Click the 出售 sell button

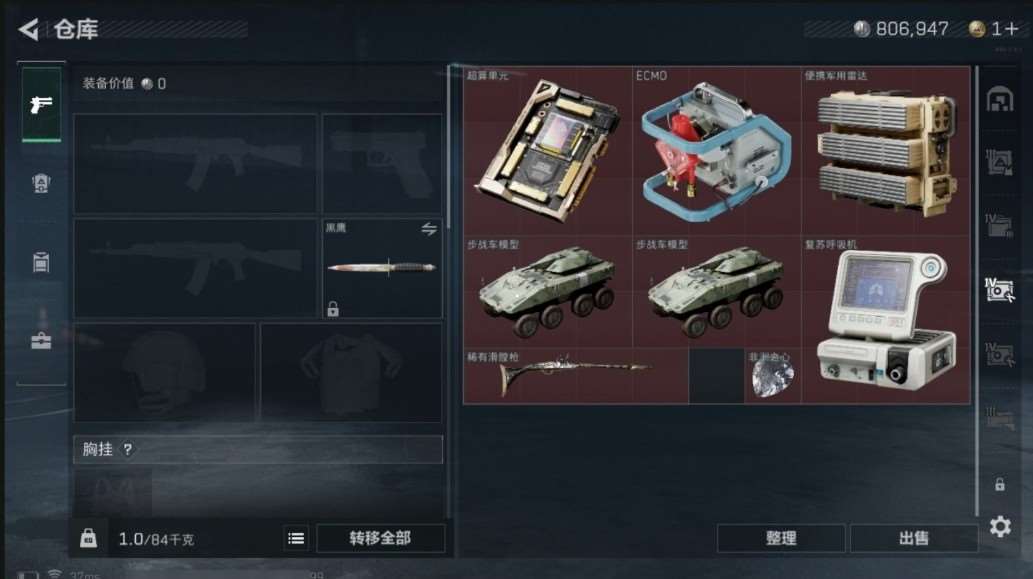[x=914, y=538]
